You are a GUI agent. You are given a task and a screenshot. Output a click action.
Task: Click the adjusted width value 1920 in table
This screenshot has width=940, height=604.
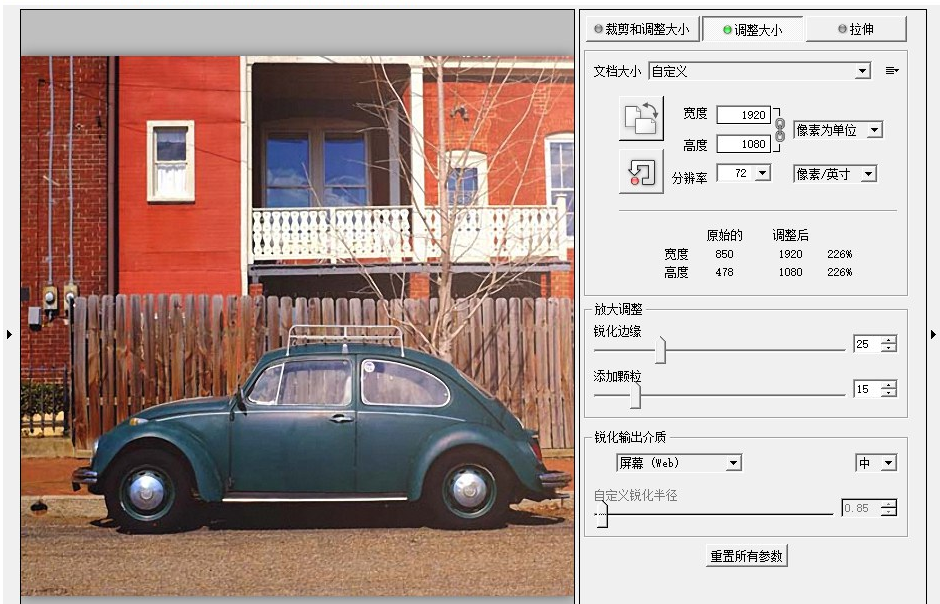790,254
